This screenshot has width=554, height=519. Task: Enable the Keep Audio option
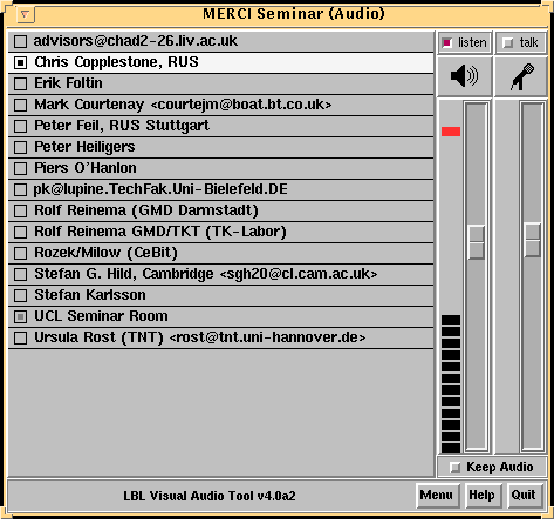pyautogui.click(x=455, y=467)
